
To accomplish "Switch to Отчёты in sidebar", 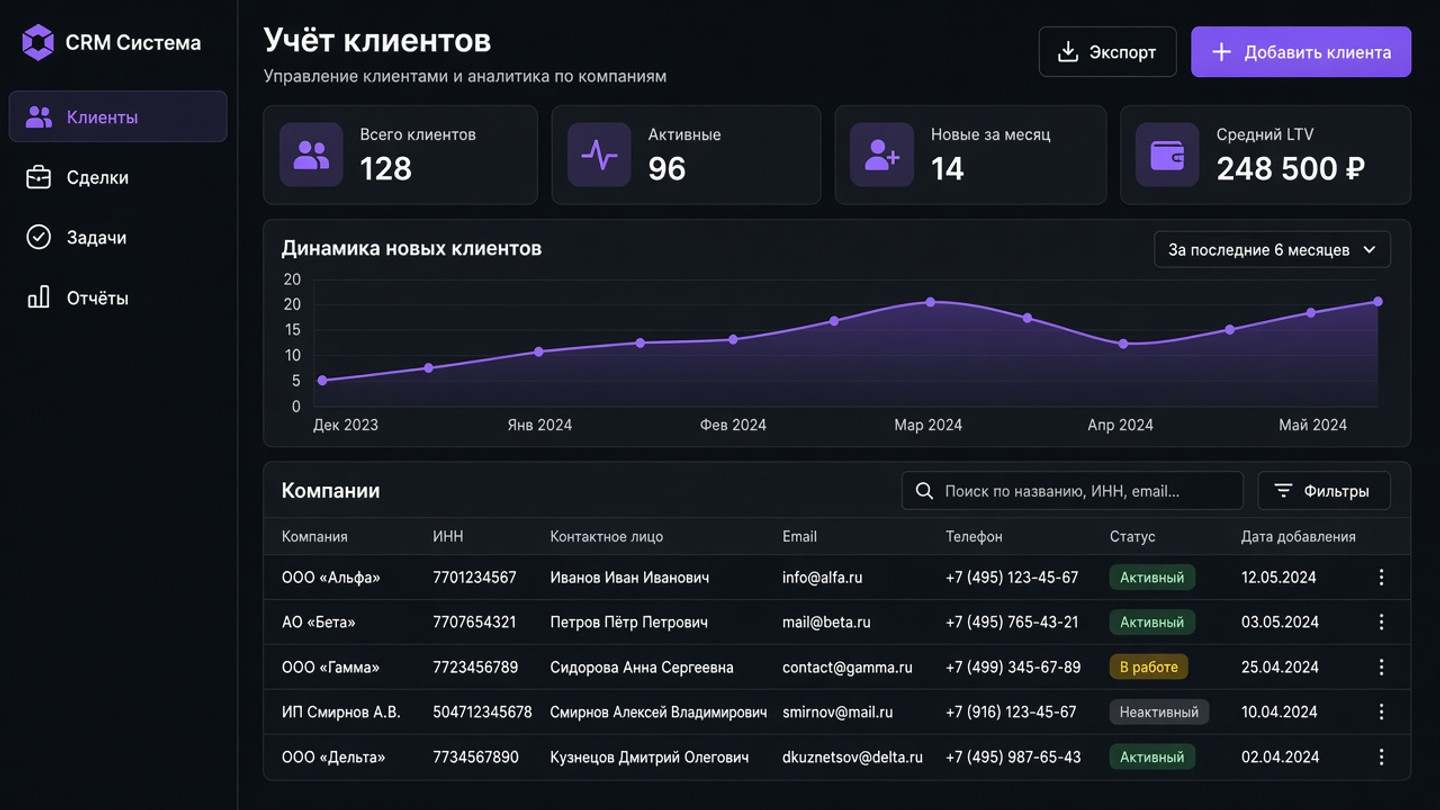I will click(118, 297).
